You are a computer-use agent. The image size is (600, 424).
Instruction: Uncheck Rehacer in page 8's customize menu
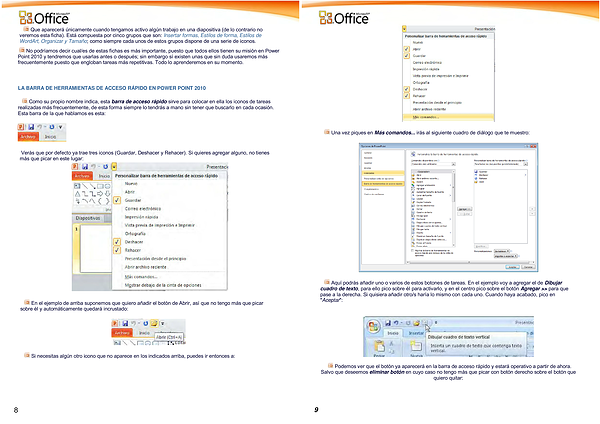pos(117,250)
